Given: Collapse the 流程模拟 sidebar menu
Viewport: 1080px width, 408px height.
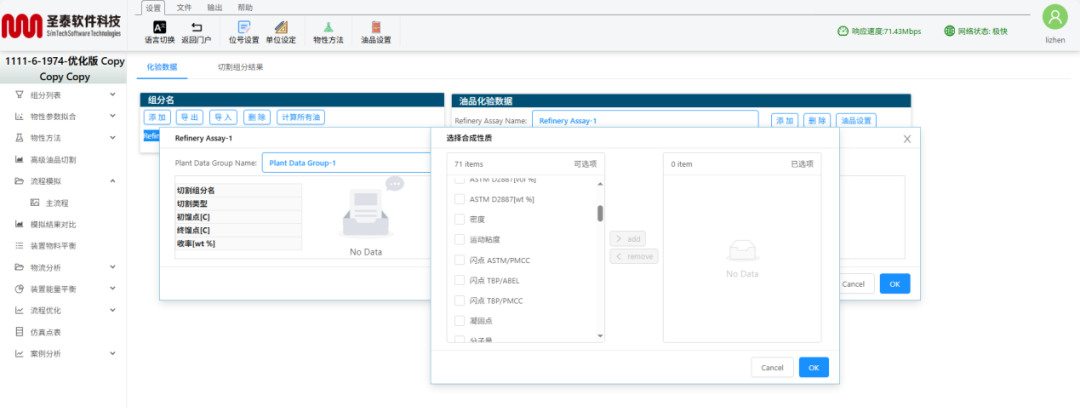Looking at the screenshot, I should [x=113, y=181].
